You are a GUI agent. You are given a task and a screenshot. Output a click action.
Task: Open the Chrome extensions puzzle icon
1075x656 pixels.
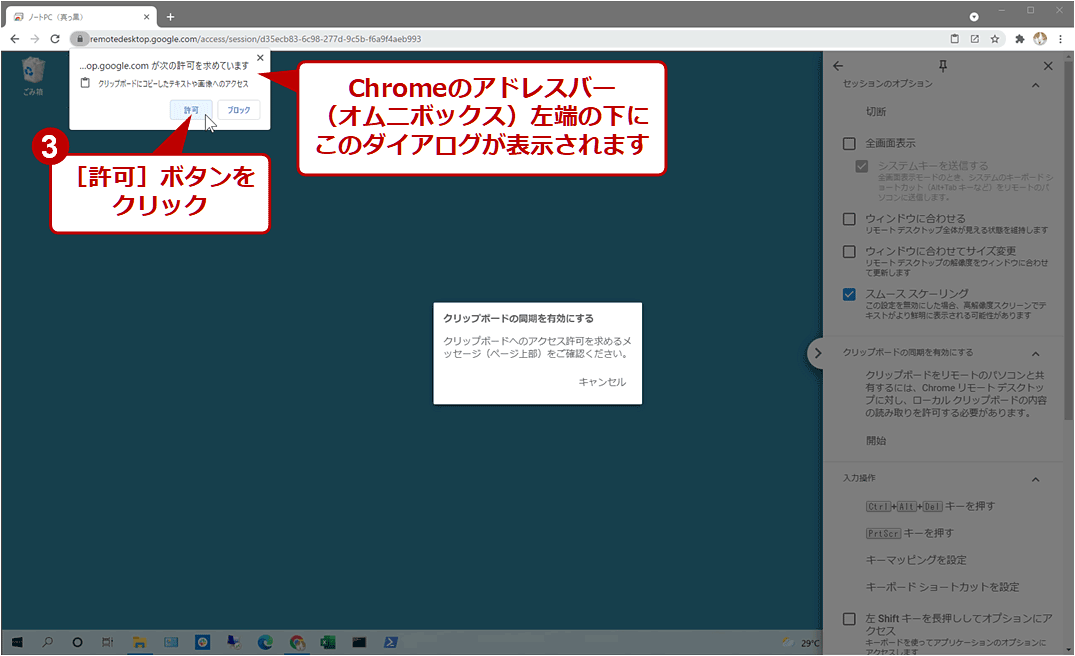point(1019,39)
